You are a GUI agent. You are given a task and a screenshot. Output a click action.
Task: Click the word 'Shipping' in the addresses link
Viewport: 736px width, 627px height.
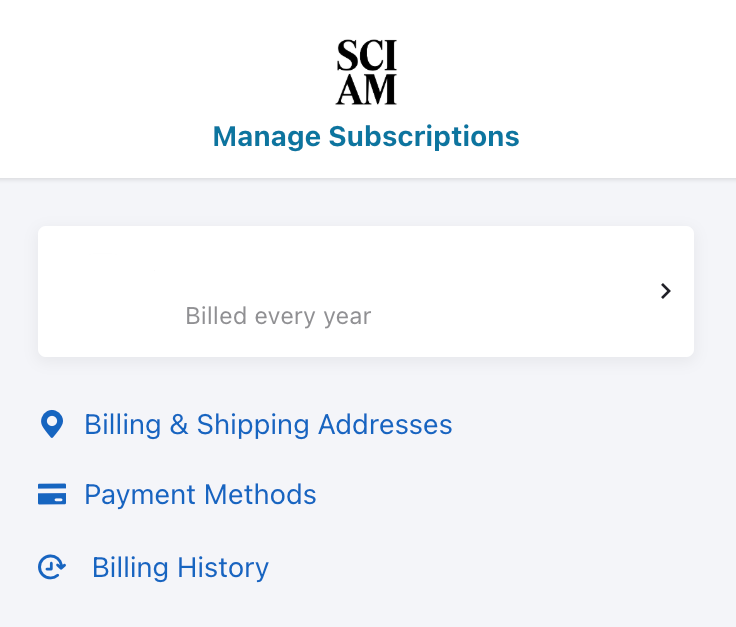254,424
